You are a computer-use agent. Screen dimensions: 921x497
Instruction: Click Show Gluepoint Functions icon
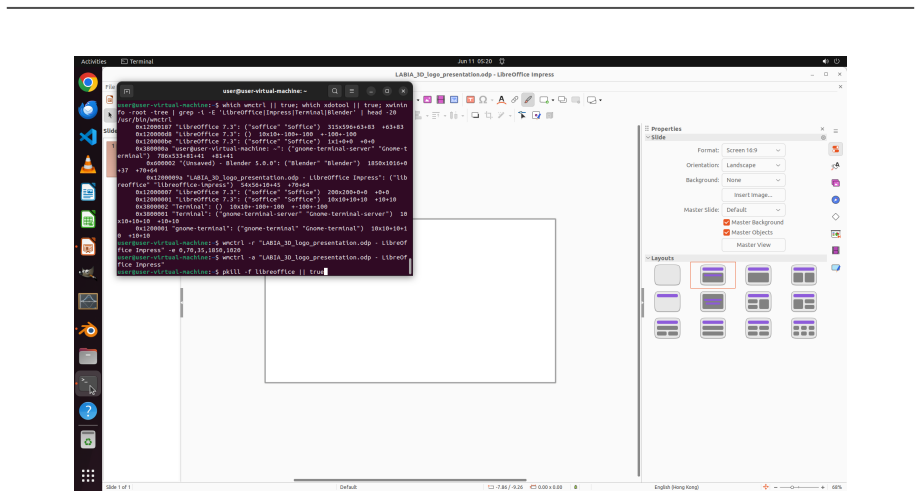(x=536, y=115)
